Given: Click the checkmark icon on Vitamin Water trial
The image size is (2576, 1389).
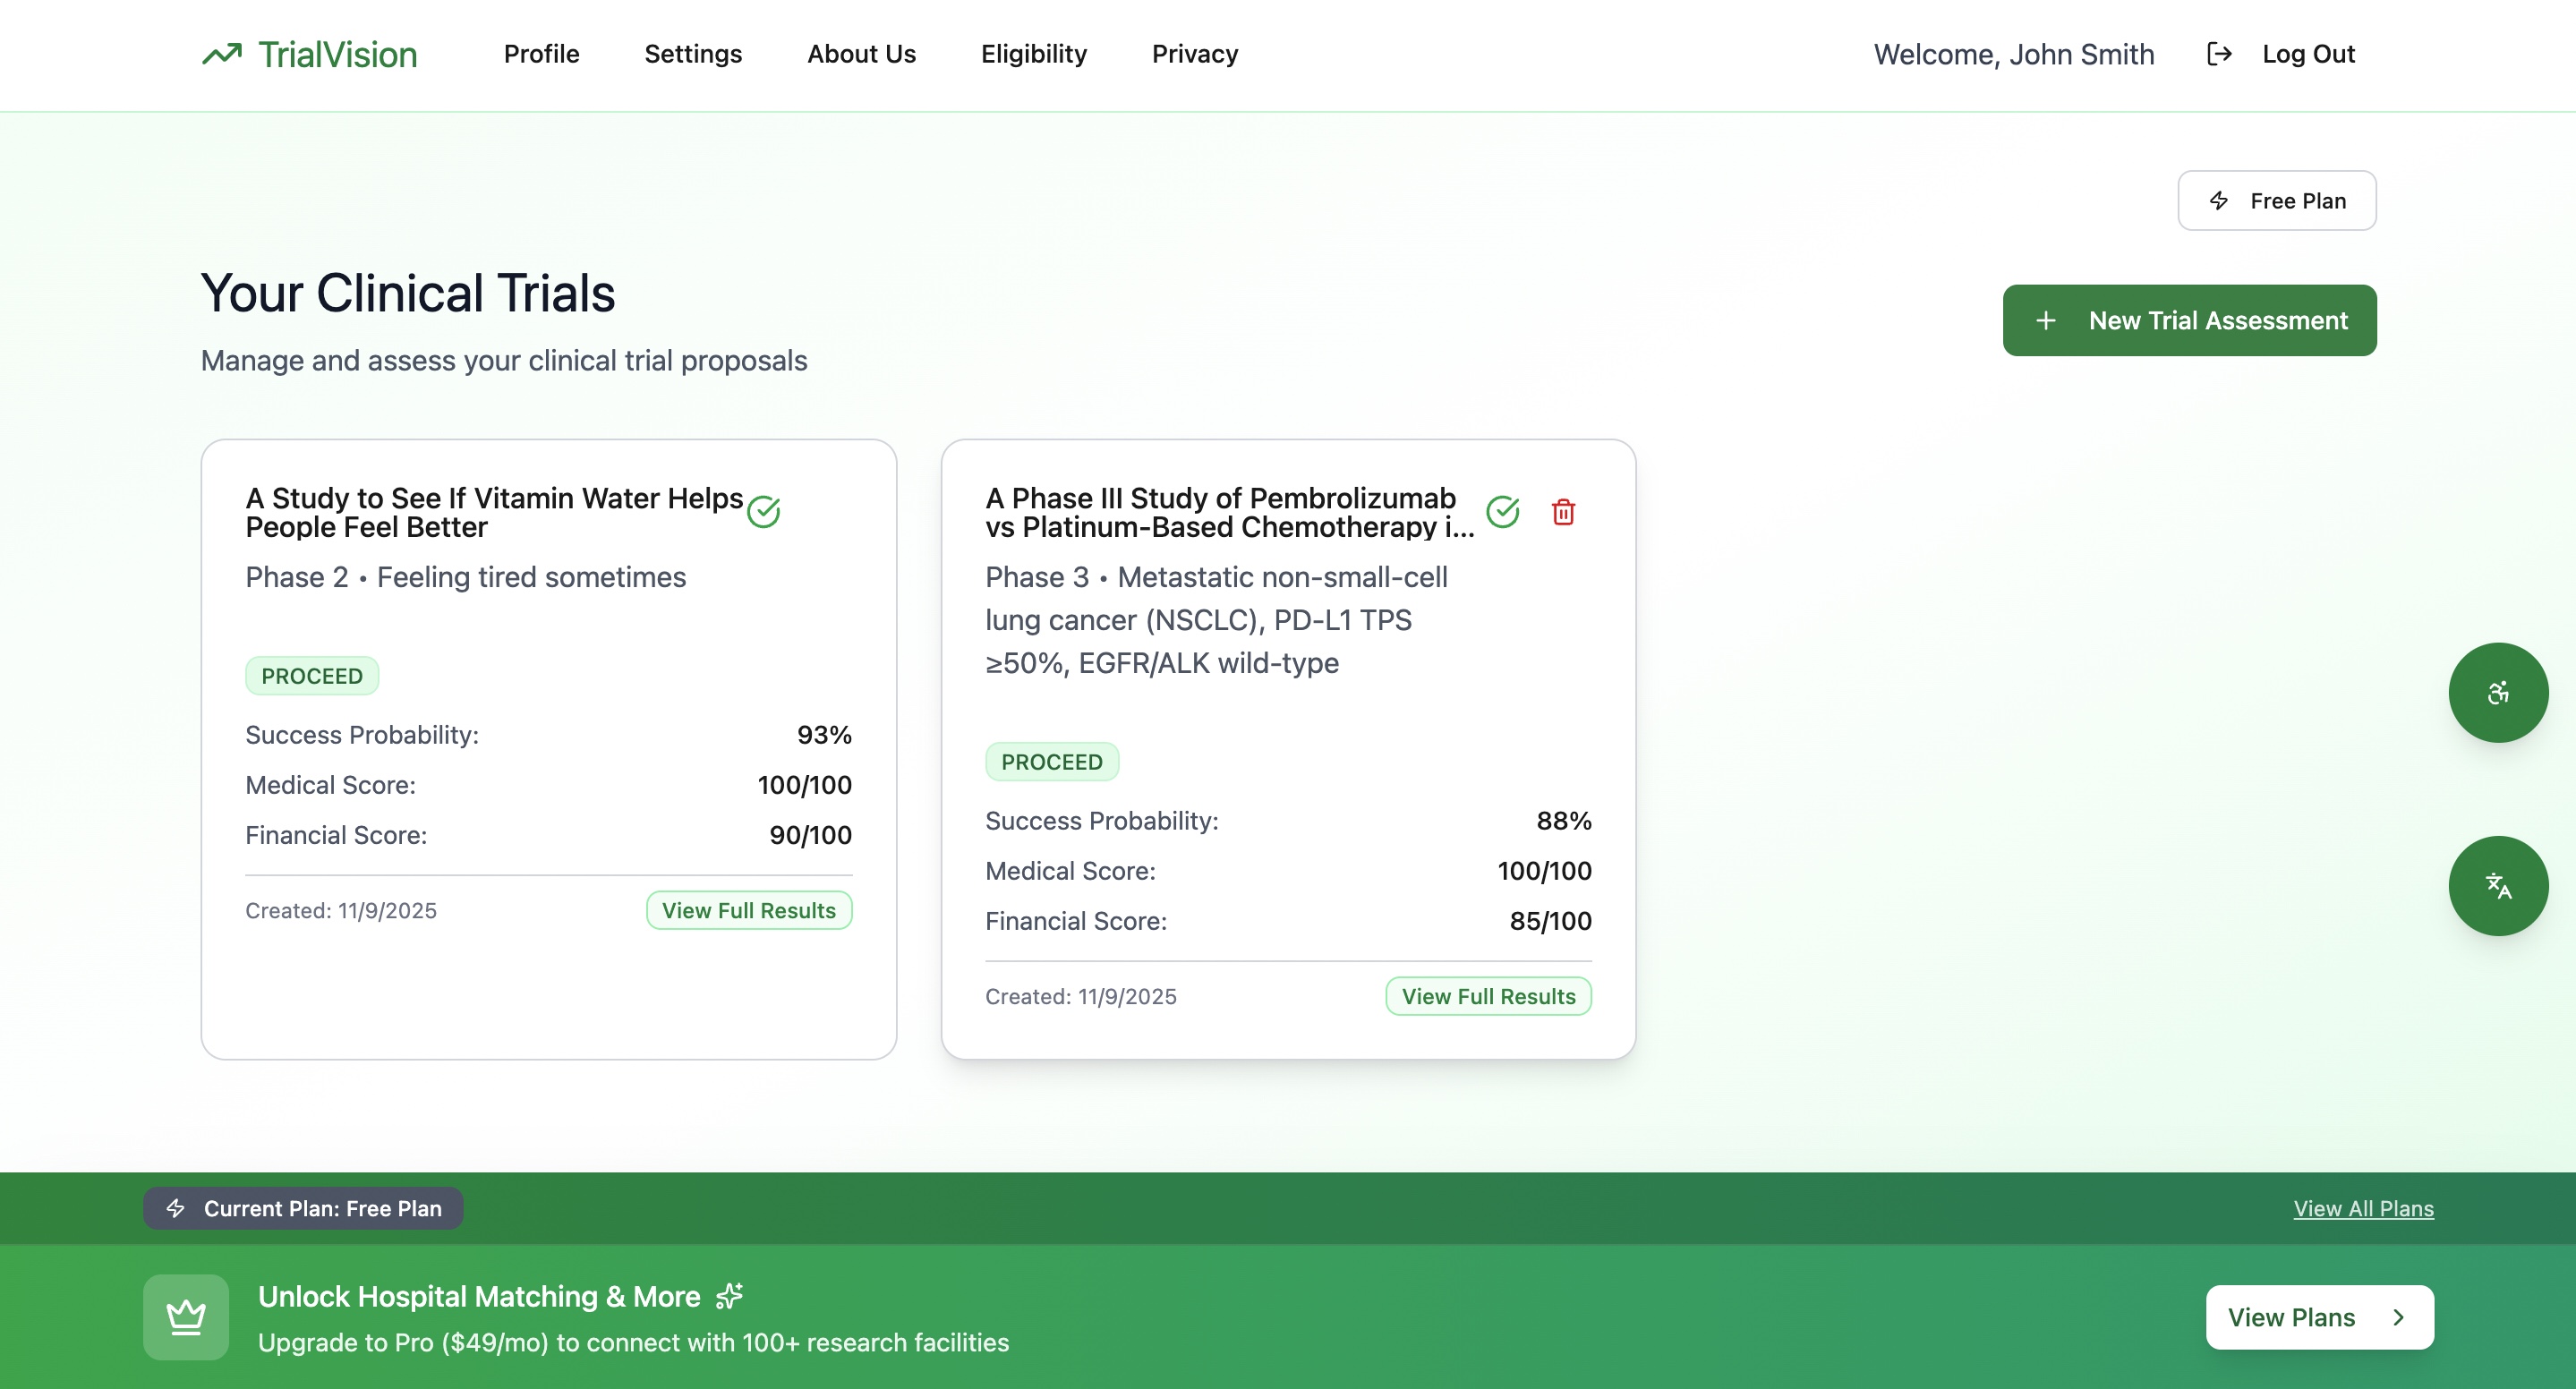Looking at the screenshot, I should [x=764, y=512].
